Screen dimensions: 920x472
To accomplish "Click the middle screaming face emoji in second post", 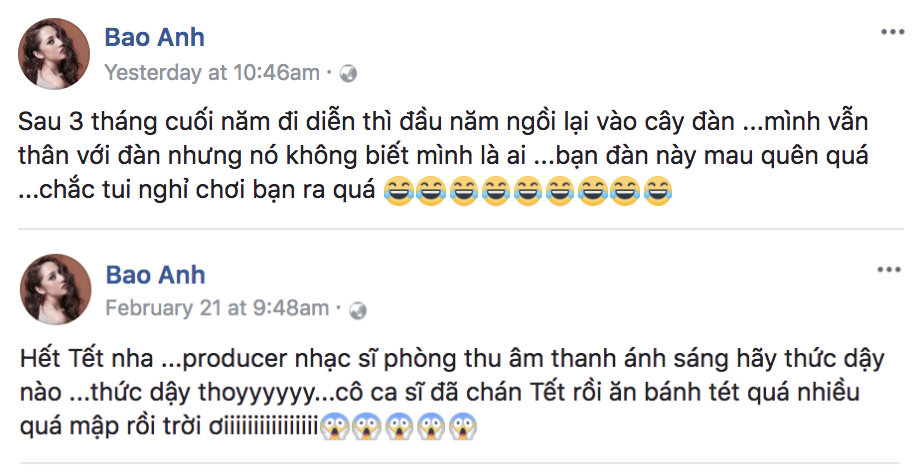I will pos(399,427).
